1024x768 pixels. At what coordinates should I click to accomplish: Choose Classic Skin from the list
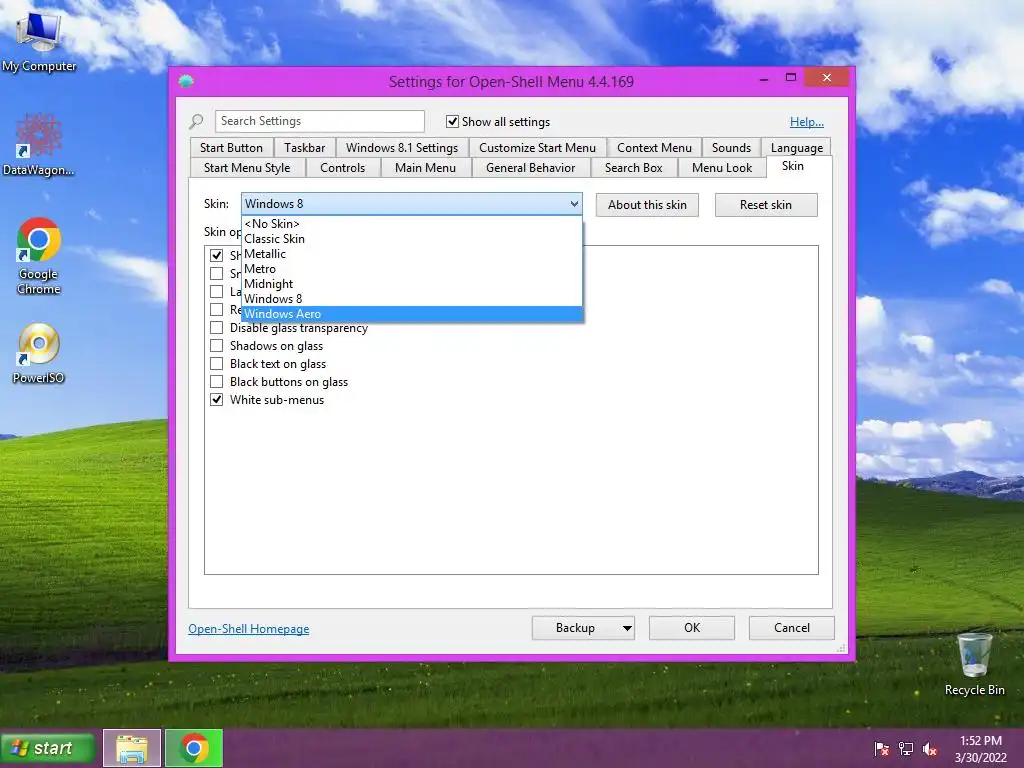click(x=412, y=239)
